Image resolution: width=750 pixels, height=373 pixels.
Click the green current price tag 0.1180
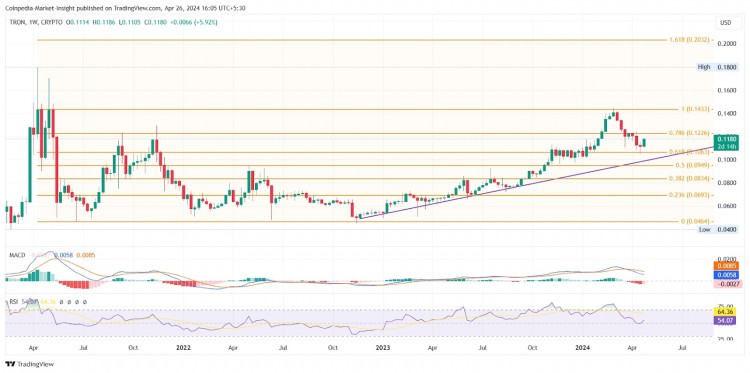click(x=726, y=143)
